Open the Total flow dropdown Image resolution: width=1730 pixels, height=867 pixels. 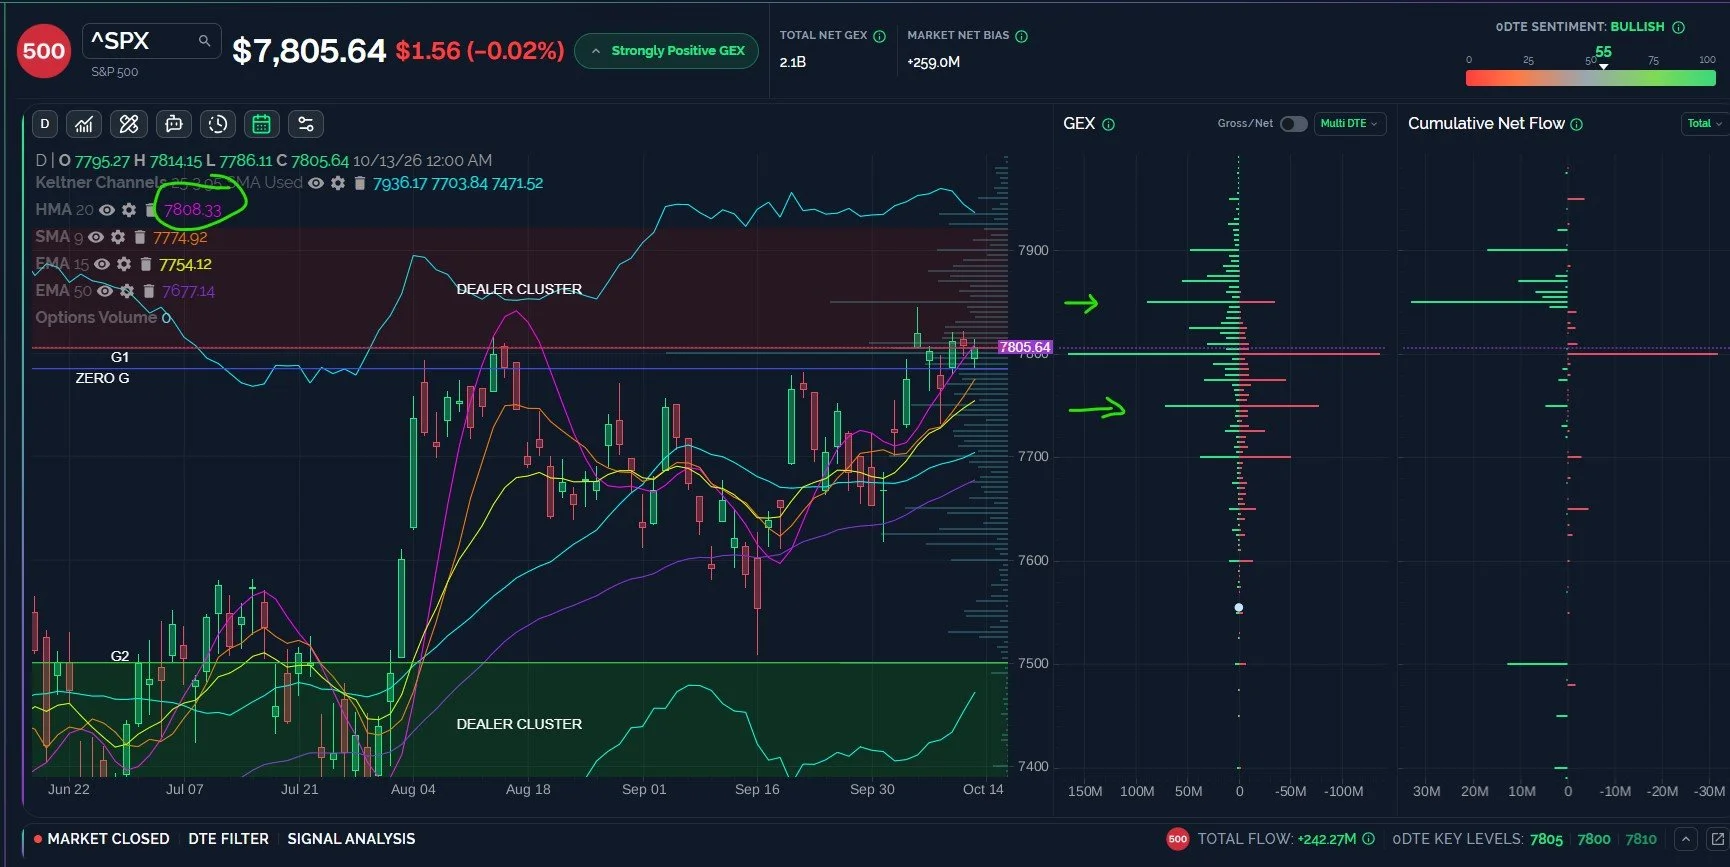(1705, 124)
